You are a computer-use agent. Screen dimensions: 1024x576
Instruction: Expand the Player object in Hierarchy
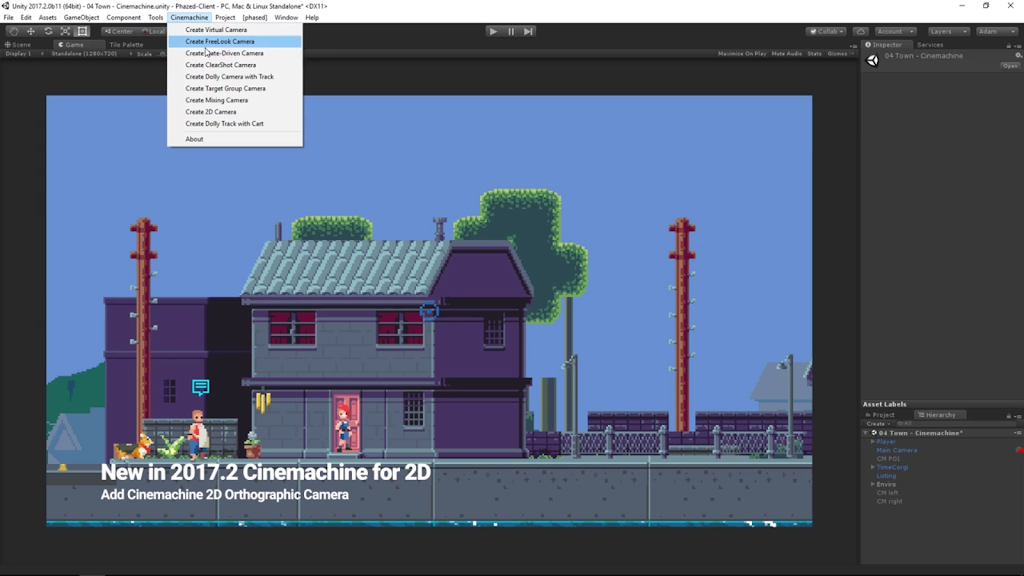[873, 441]
